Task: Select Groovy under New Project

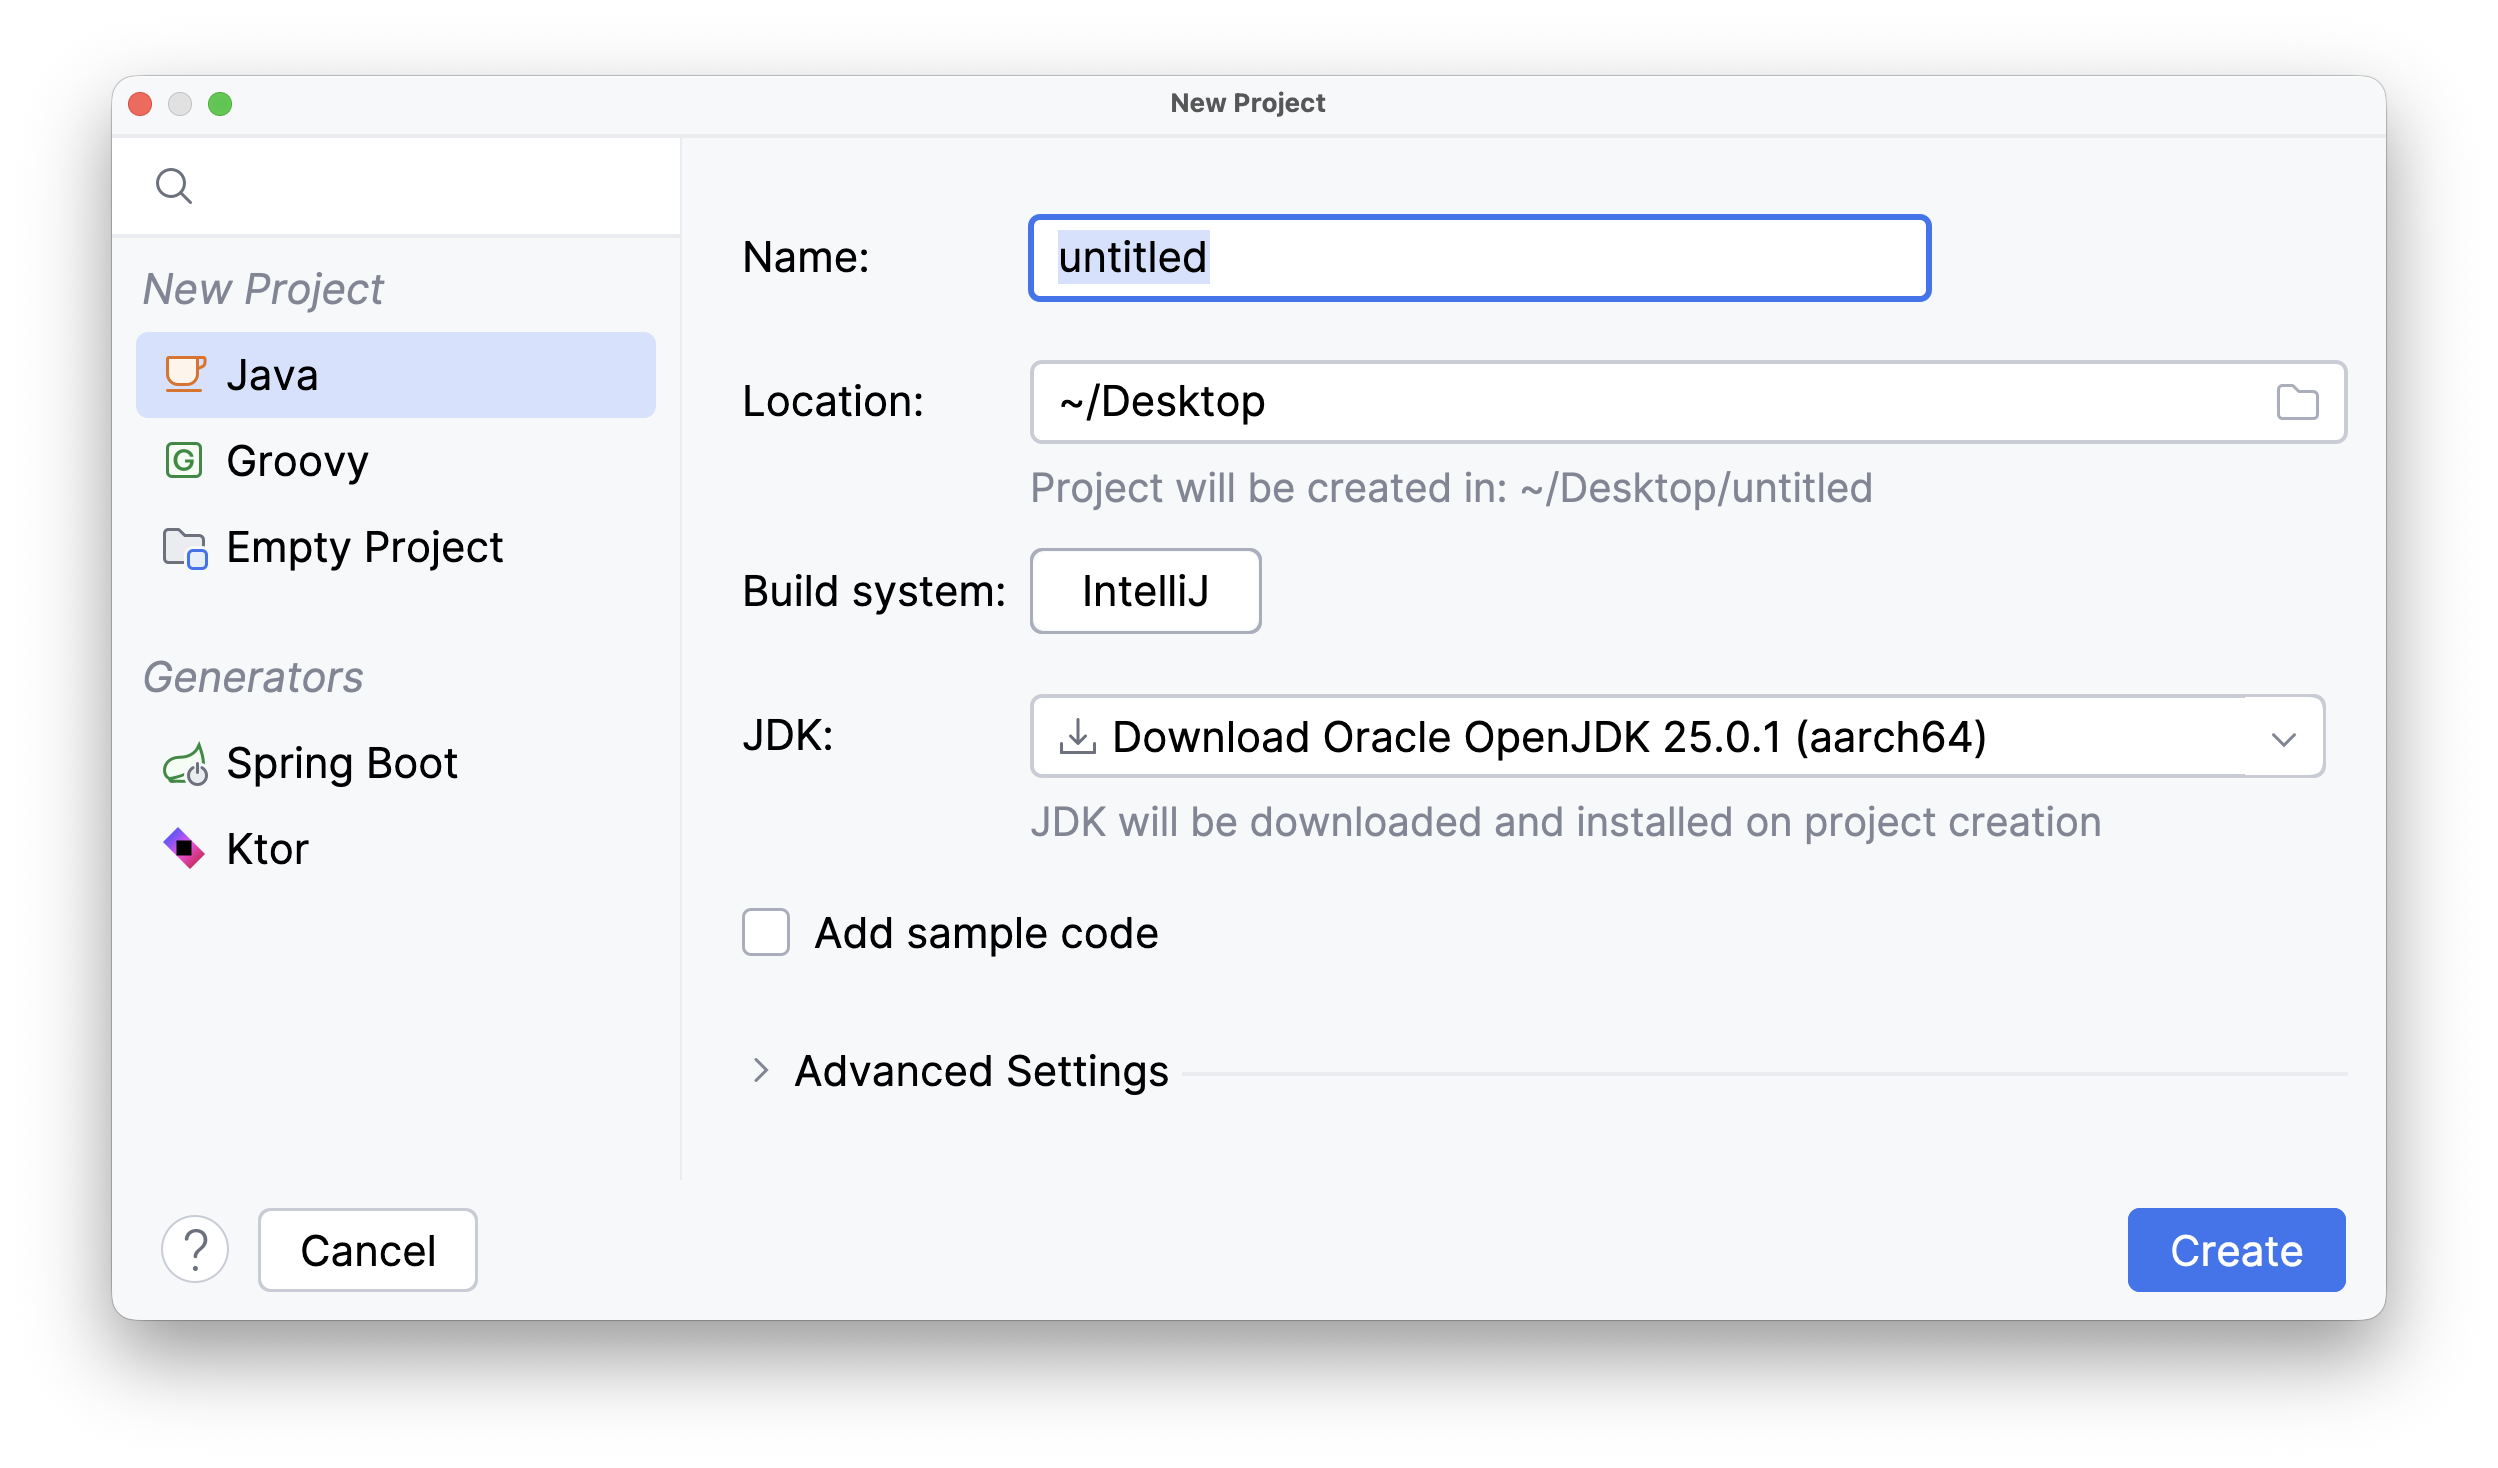Action: click(x=297, y=461)
